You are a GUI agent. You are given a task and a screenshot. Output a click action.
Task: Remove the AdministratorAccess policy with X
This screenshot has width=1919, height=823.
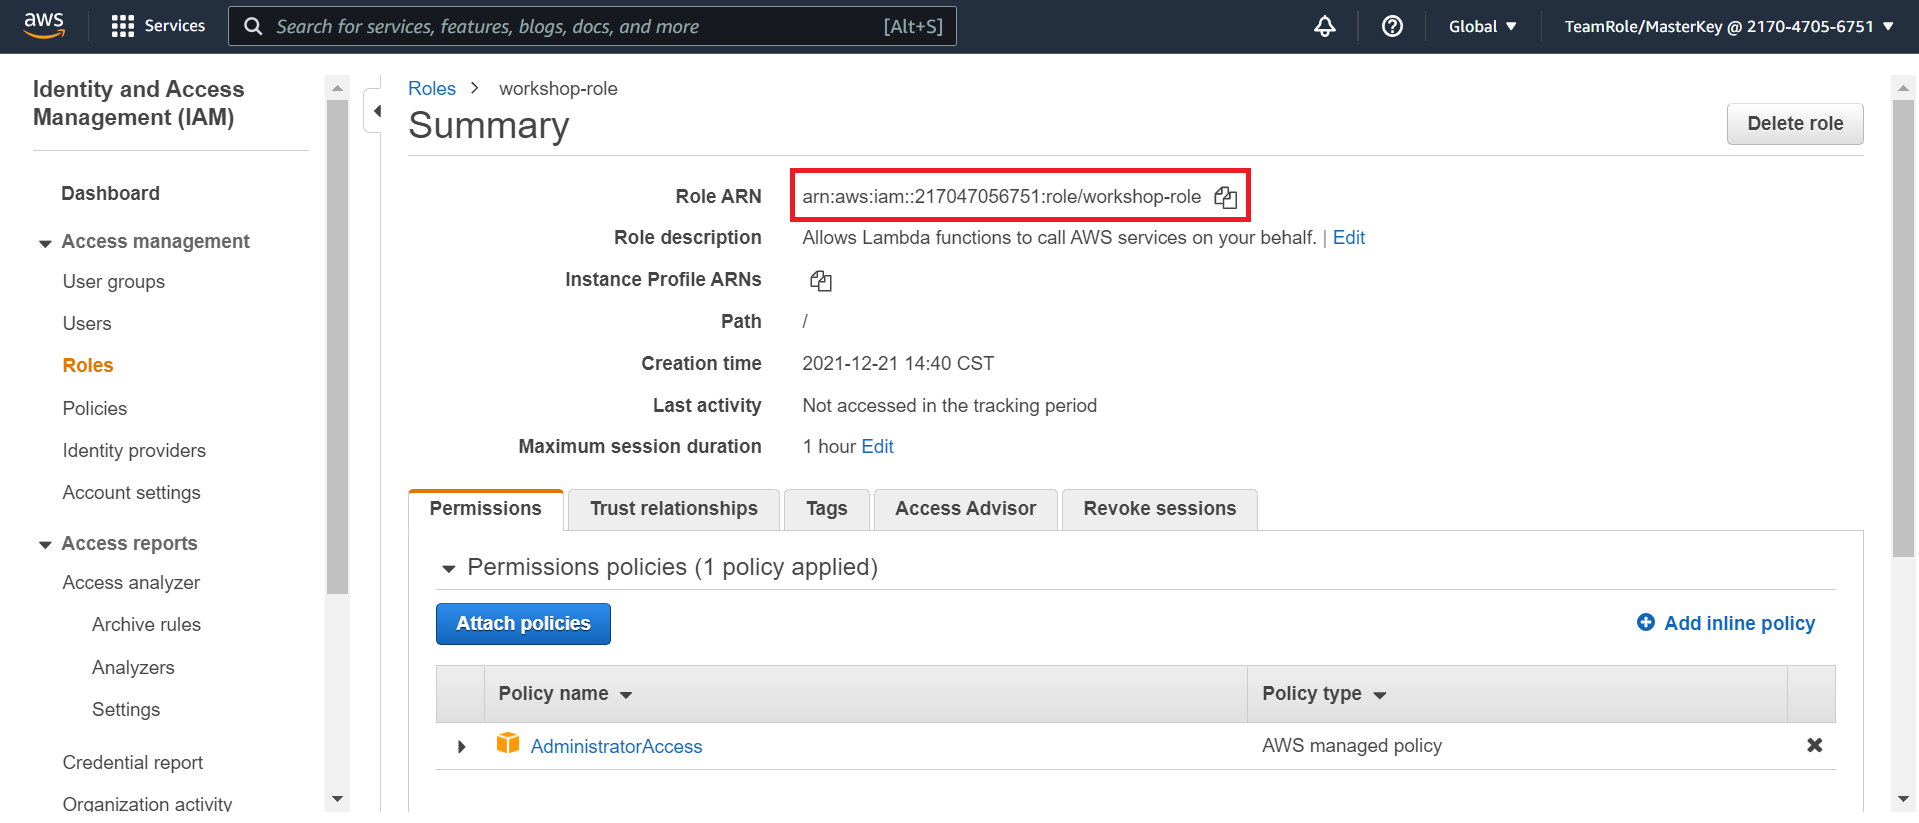(1814, 745)
